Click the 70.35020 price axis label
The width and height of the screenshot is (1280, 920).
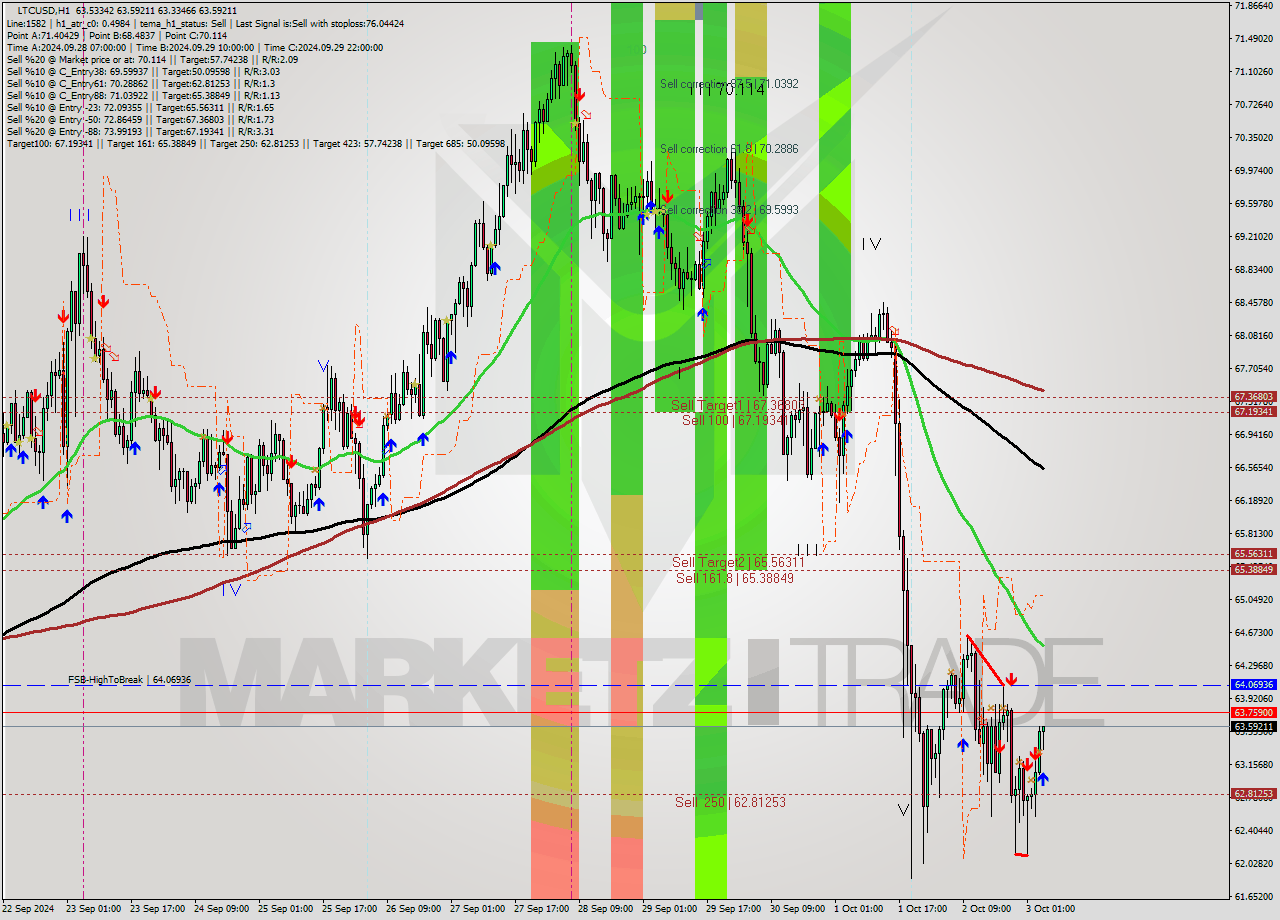pyautogui.click(x=1253, y=138)
